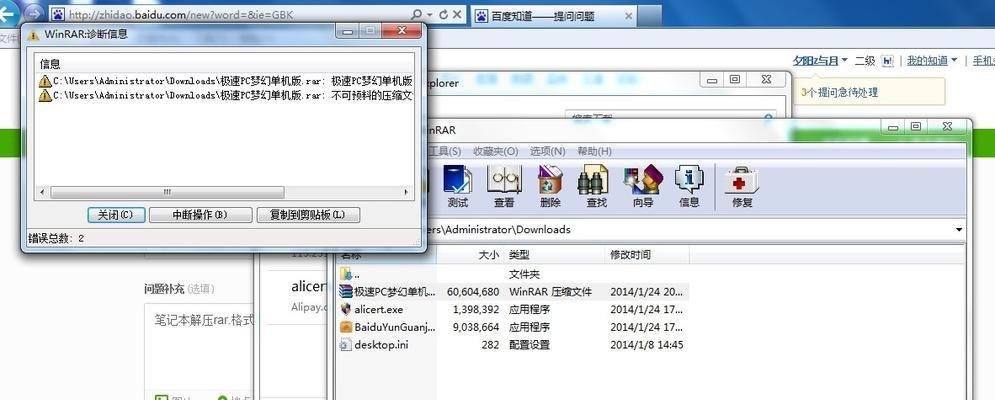Open the 收藏夹(O) menu in WinRAR
Screen dimensions: 995x400
click(496, 151)
